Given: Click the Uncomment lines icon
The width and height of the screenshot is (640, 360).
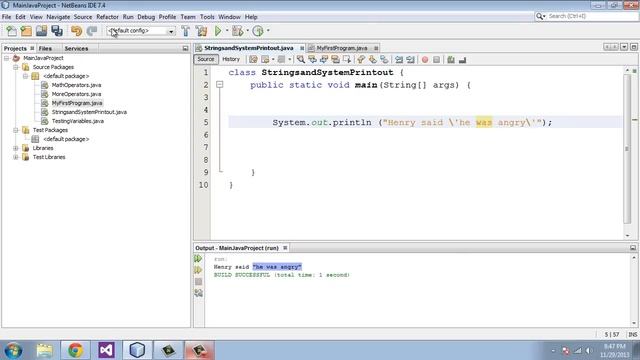Looking at the screenshot, I should click(462, 60).
